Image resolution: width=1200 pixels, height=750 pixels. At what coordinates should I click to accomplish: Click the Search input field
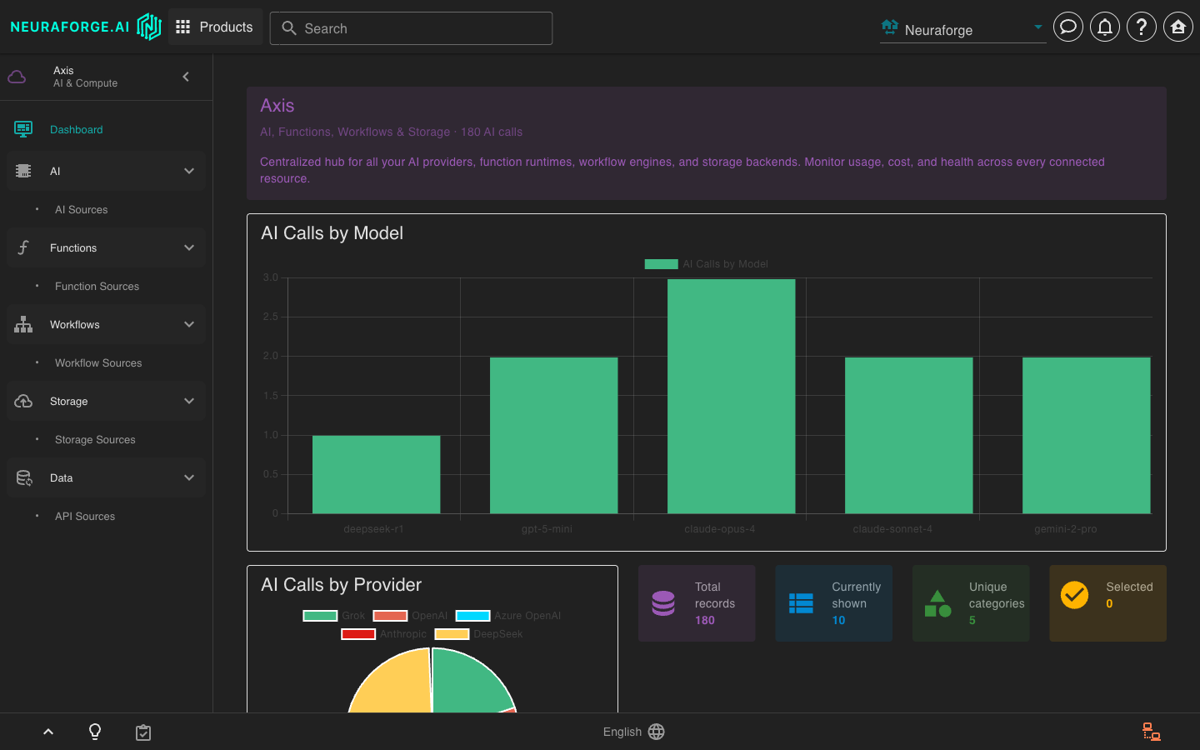tap(411, 28)
